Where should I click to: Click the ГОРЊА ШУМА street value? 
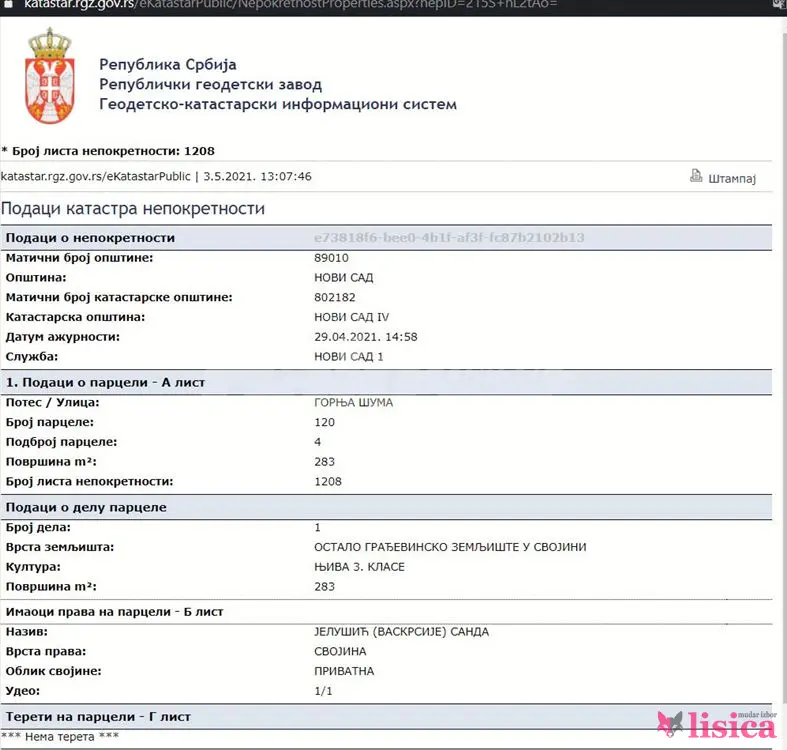pos(353,402)
